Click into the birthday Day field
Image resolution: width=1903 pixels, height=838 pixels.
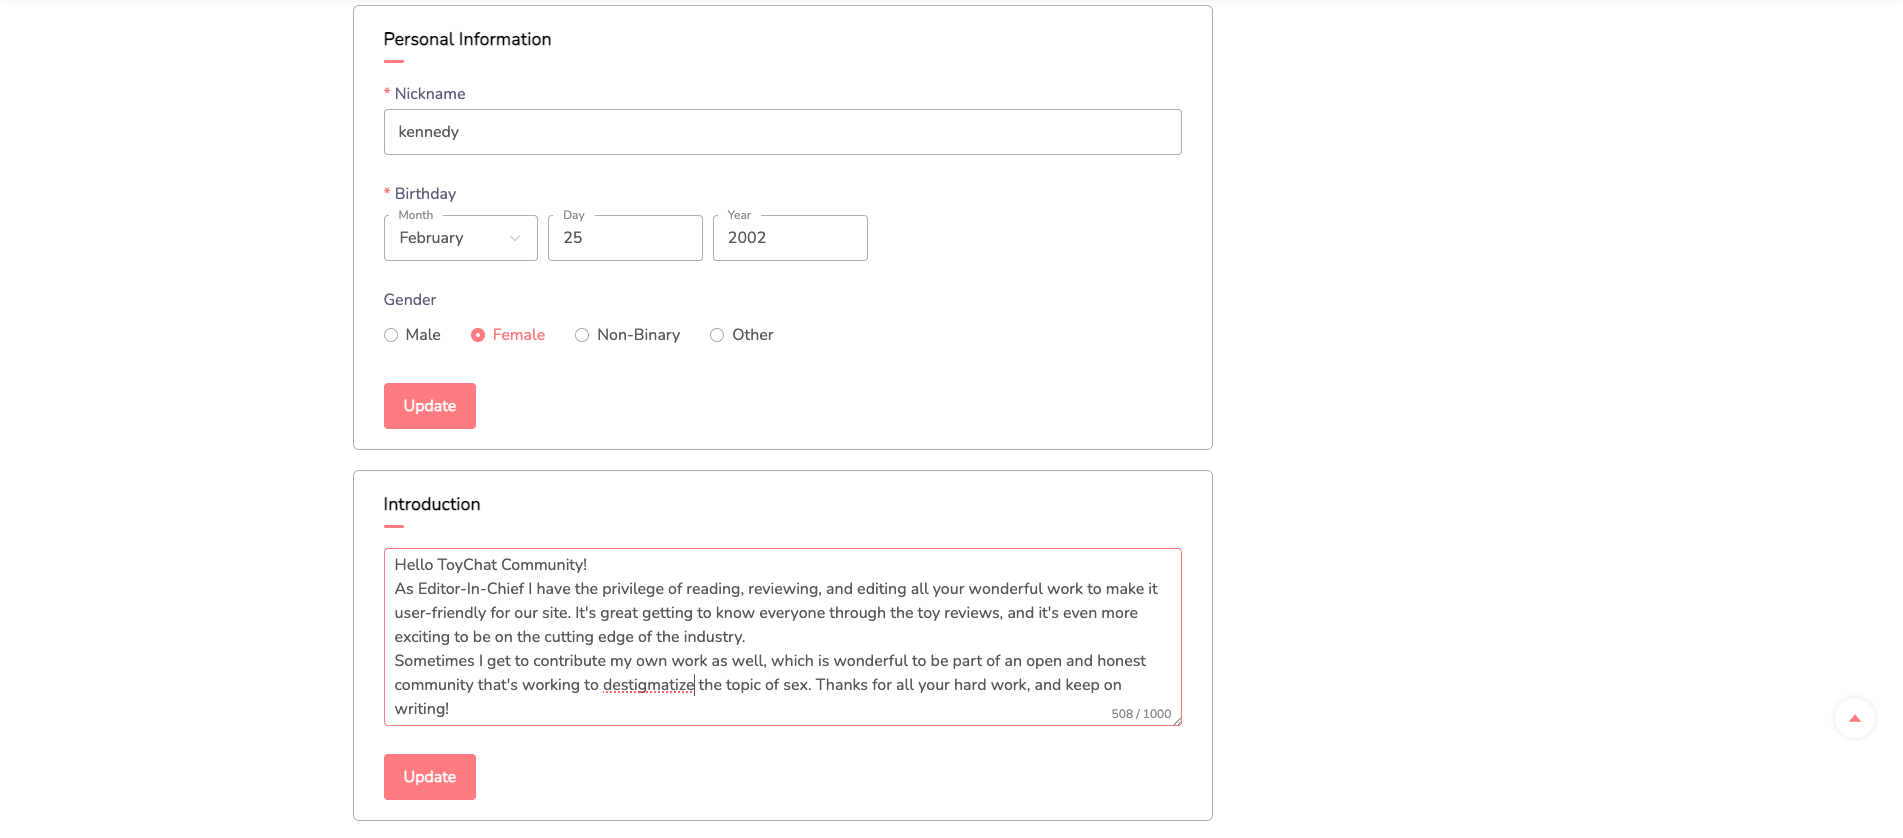pyautogui.click(x=625, y=238)
